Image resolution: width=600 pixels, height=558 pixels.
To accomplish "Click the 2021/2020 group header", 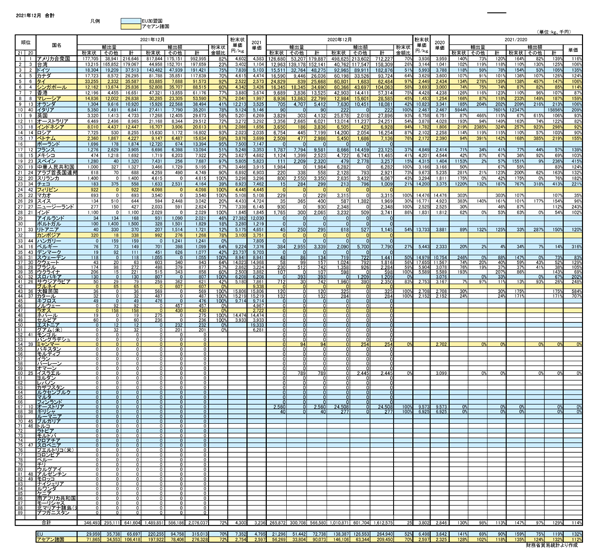I will (x=515, y=39).
